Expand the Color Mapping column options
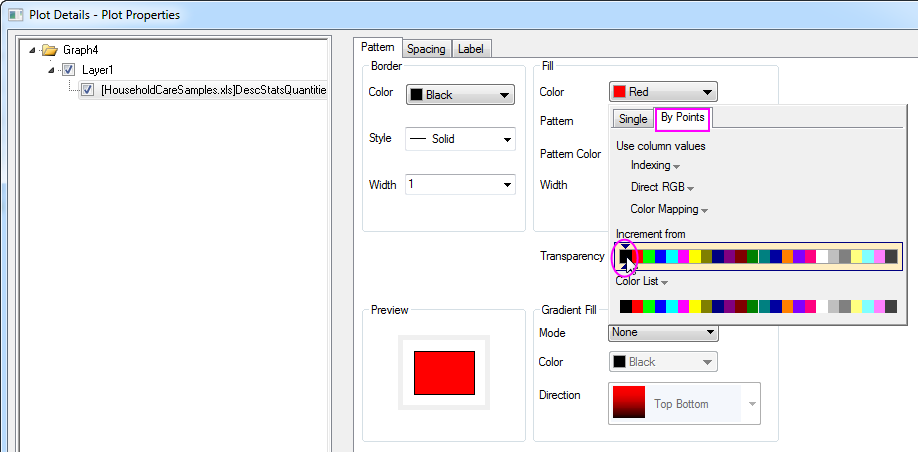 tap(669, 209)
